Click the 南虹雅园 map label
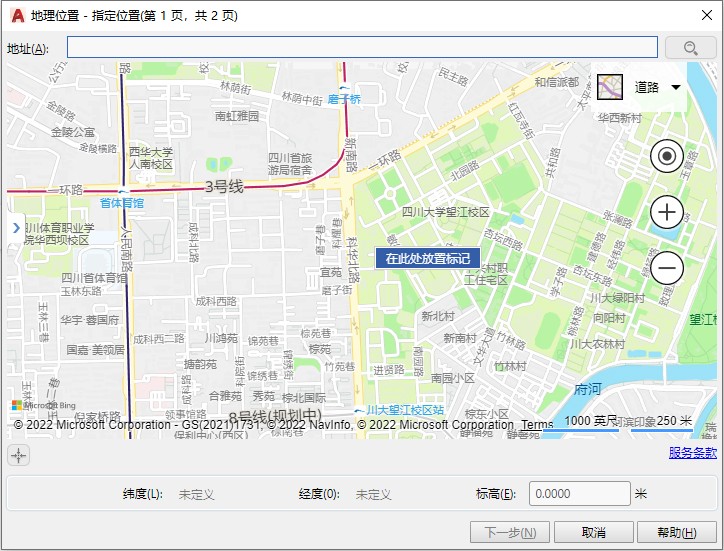The image size is (724, 551). [x=237, y=115]
